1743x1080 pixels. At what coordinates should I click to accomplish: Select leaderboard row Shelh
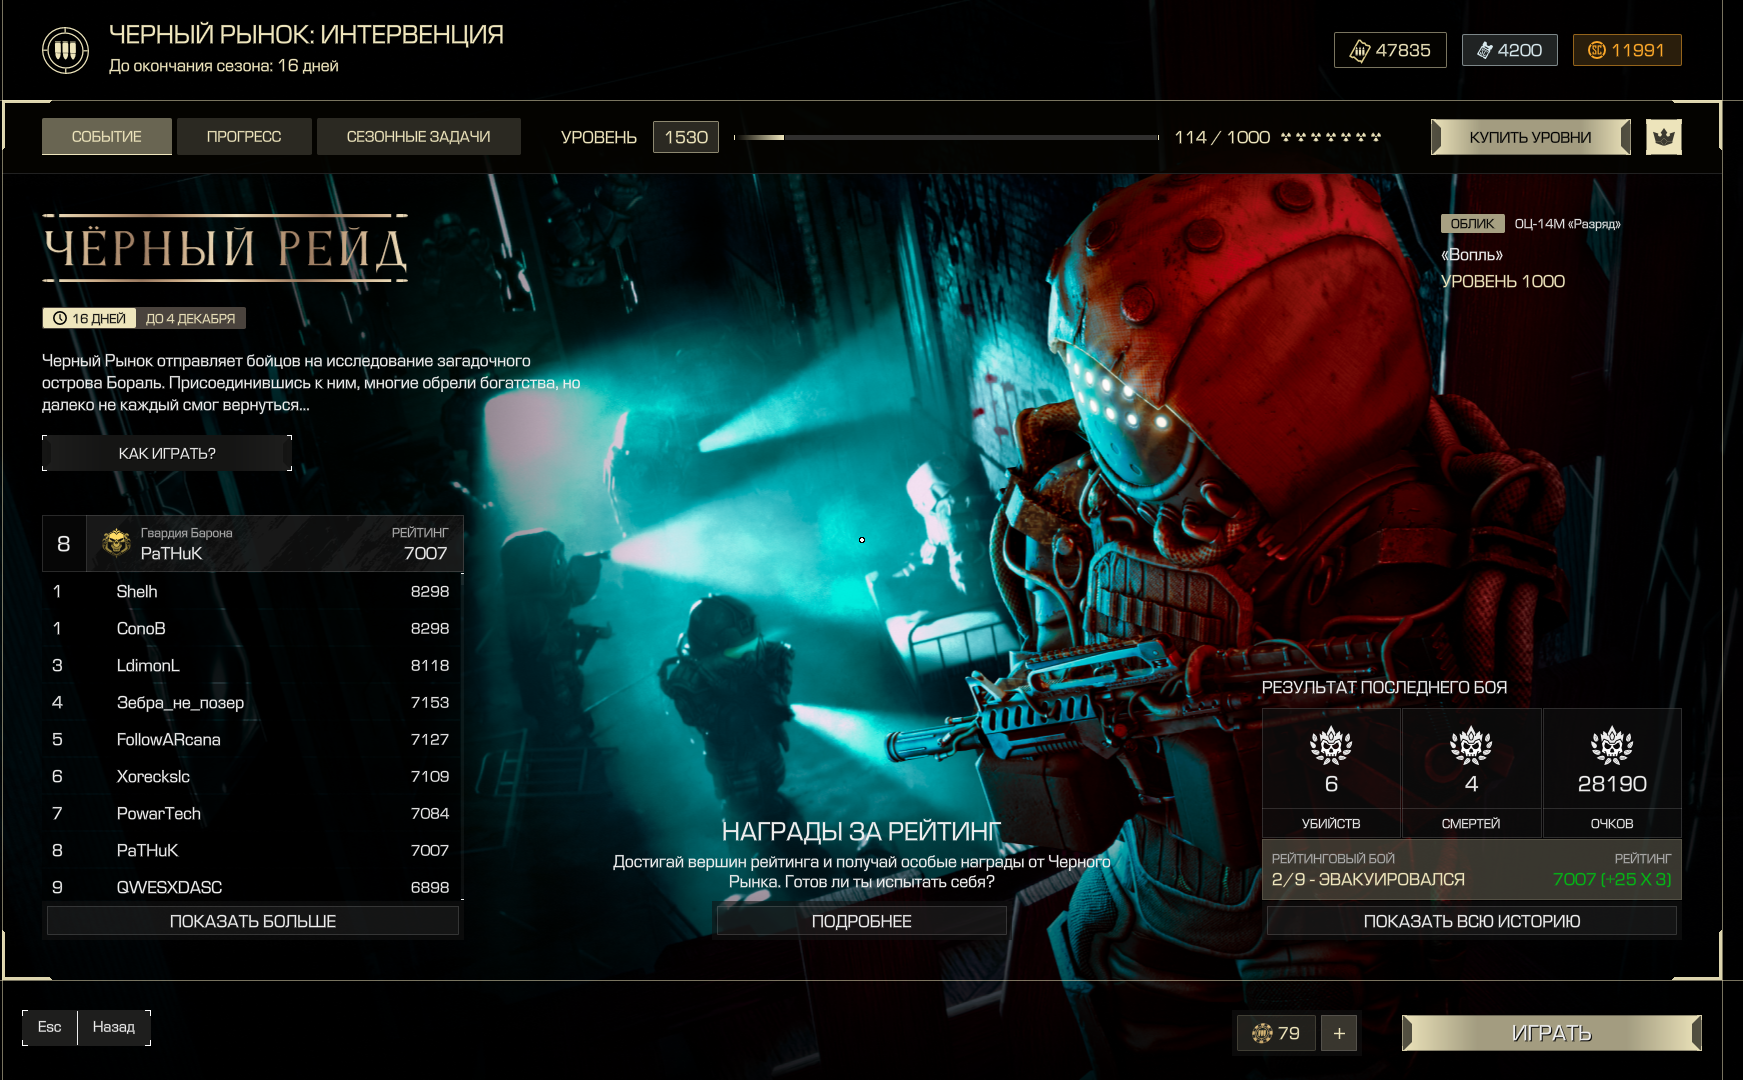point(253,591)
